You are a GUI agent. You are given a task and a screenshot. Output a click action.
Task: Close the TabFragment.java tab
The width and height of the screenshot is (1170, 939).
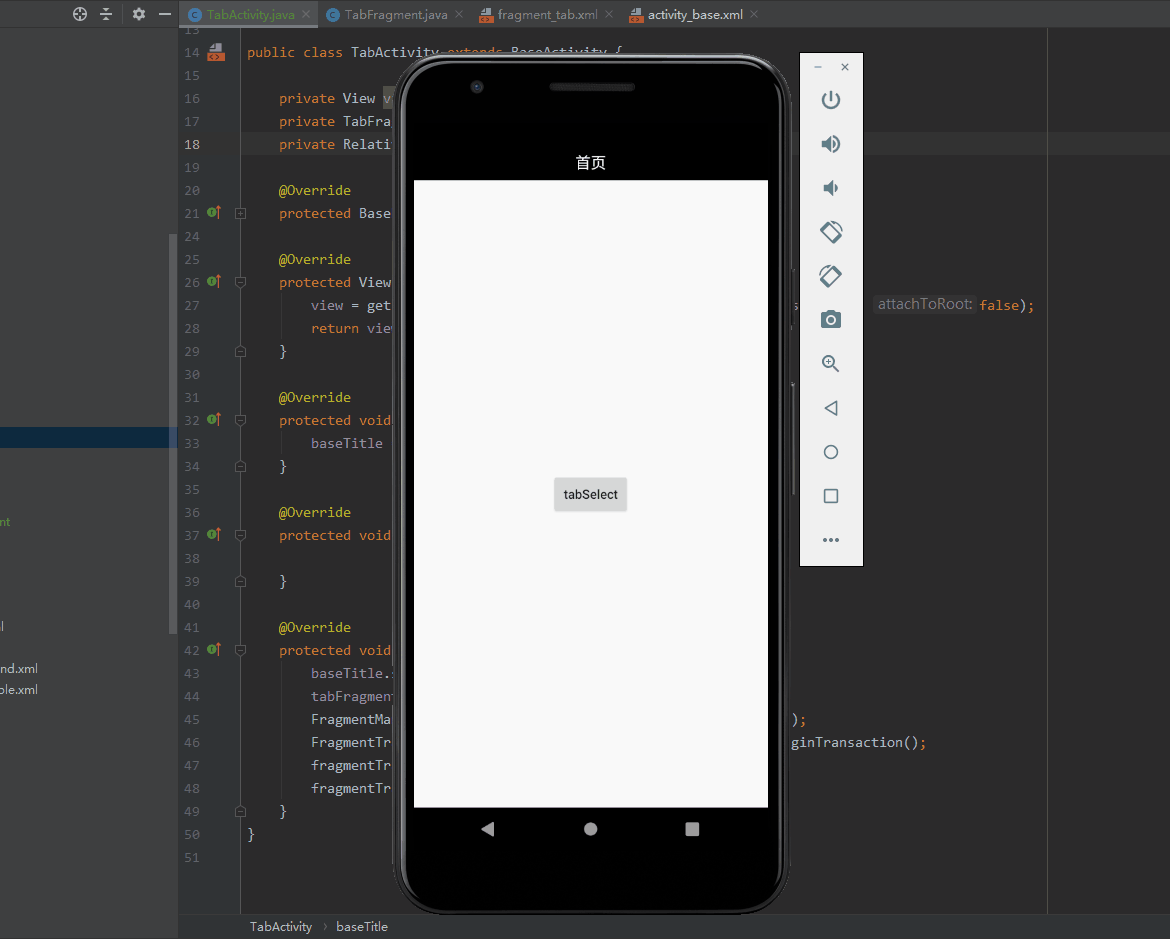pos(459,14)
